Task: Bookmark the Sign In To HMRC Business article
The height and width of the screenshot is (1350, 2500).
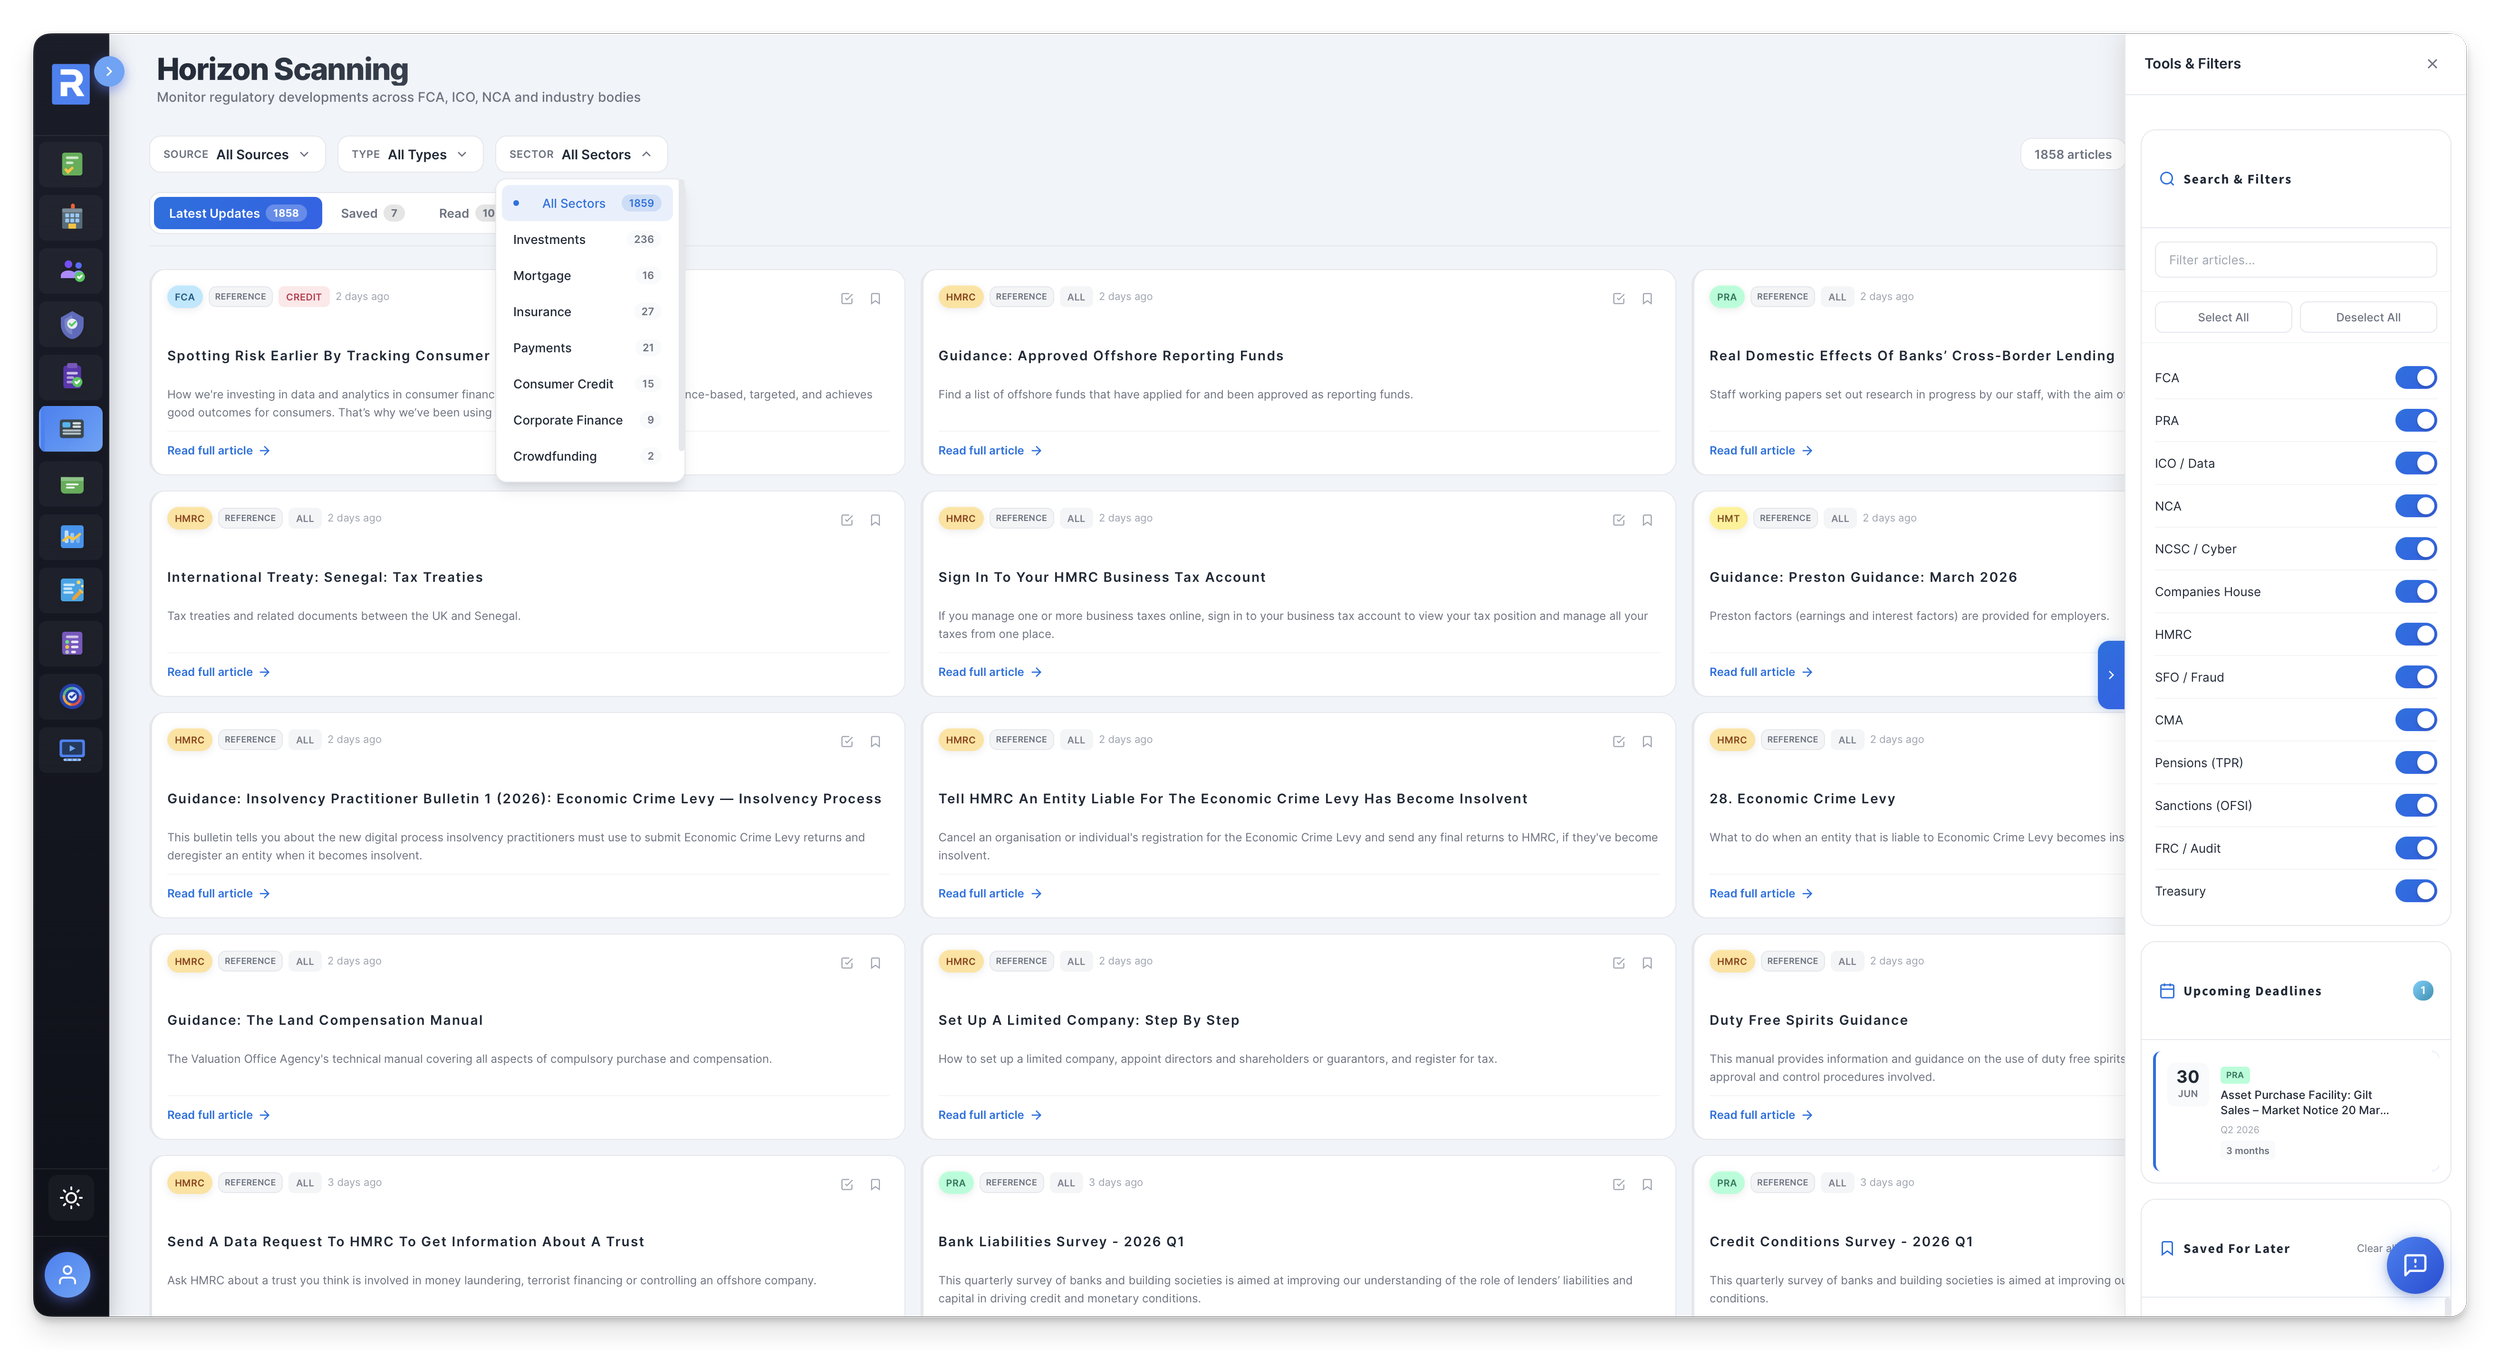Action: (x=1647, y=520)
